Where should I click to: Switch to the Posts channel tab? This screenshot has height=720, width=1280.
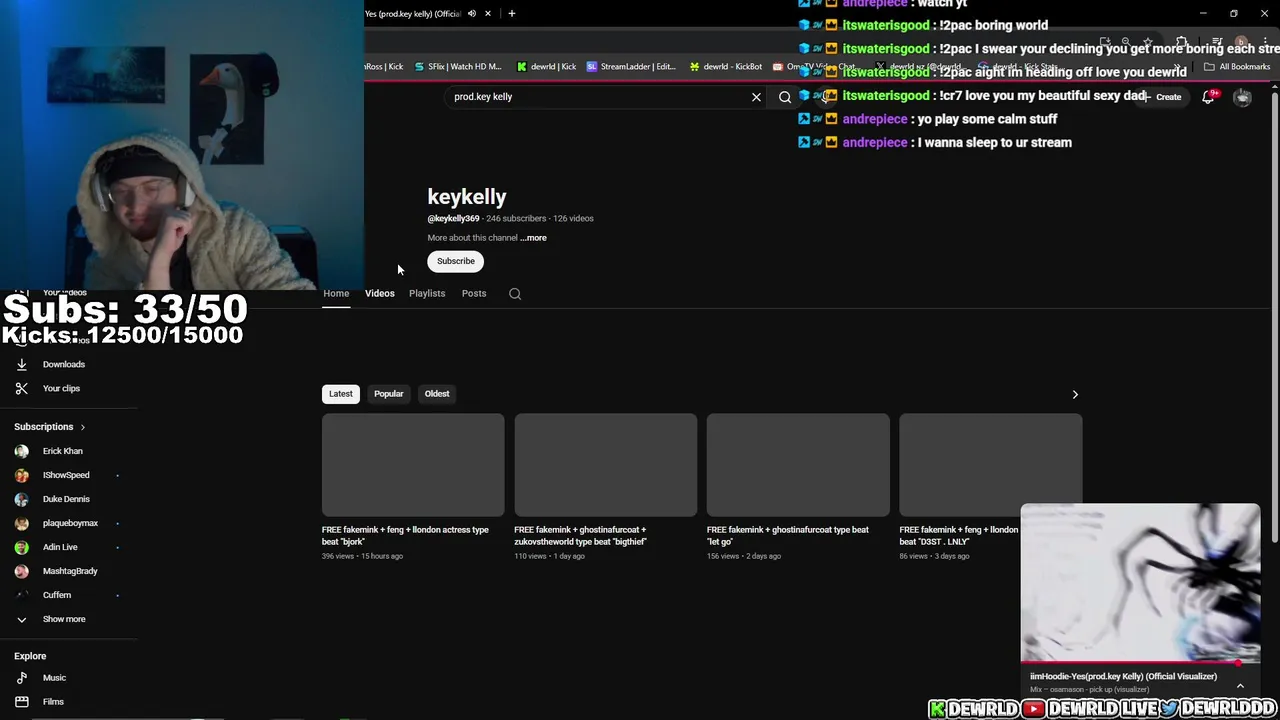point(474,293)
